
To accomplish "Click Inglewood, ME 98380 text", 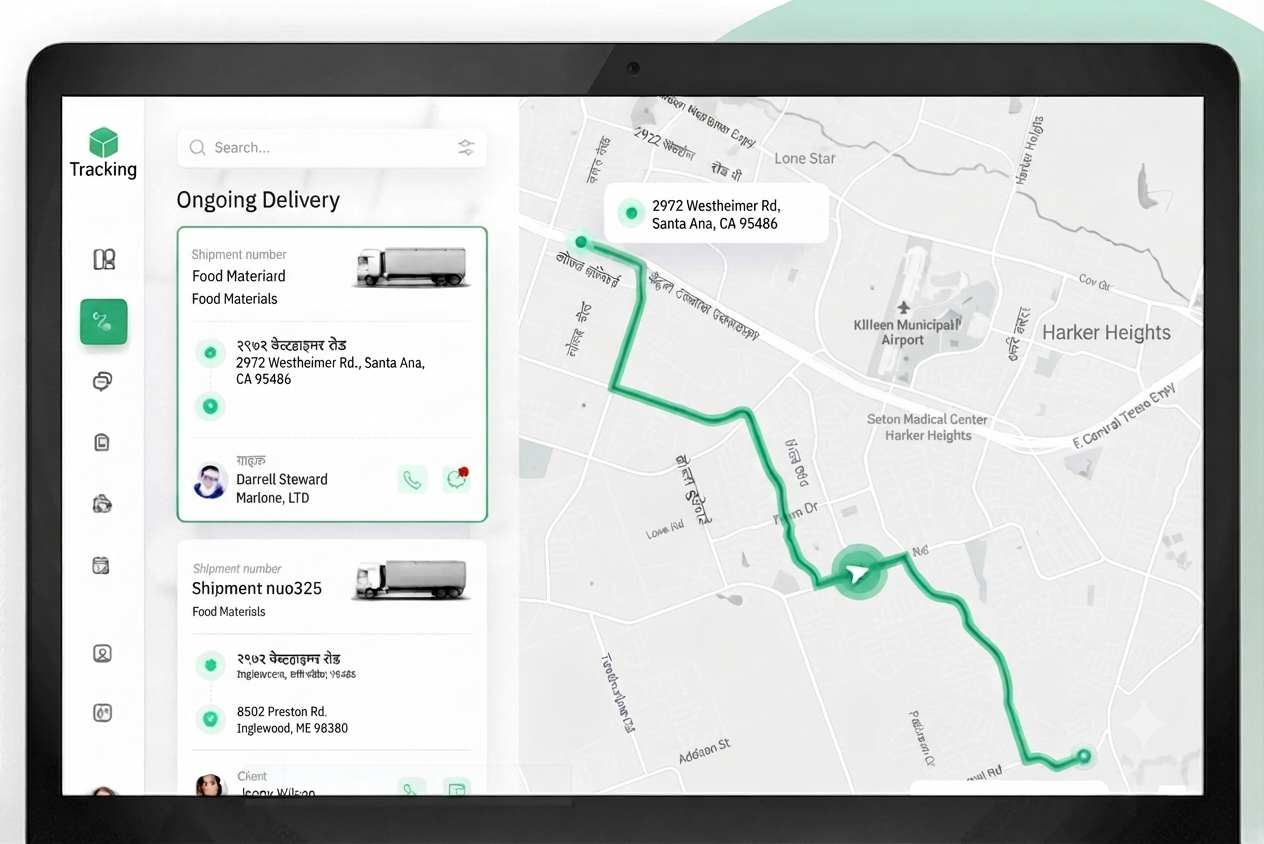I will pyautogui.click(x=292, y=728).
